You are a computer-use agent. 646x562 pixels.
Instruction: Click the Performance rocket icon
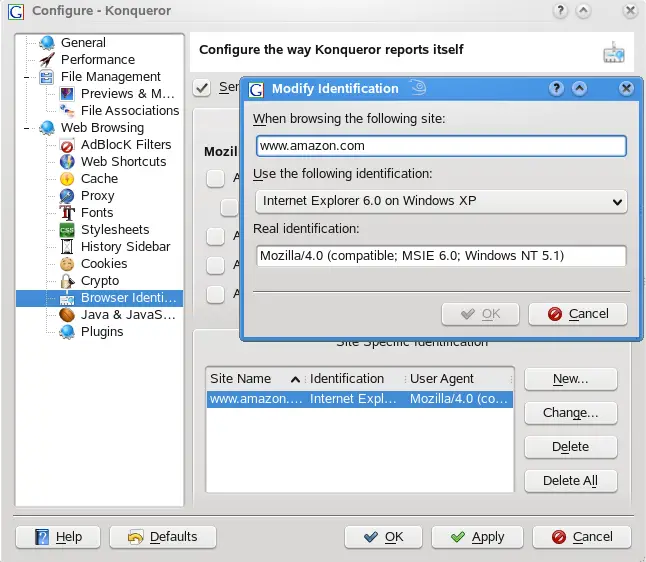point(47,60)
